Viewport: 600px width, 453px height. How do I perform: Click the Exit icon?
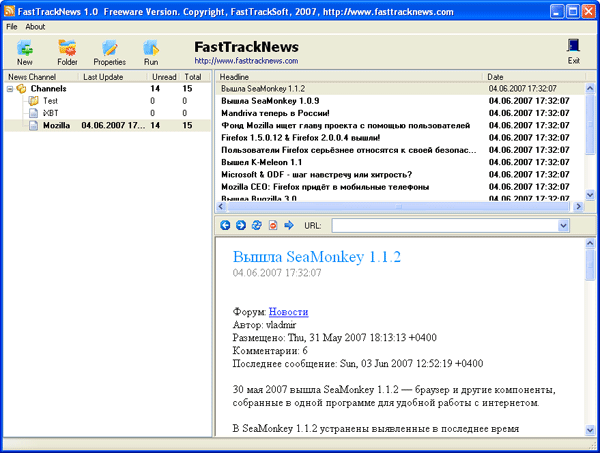click(x=573, y=52)
